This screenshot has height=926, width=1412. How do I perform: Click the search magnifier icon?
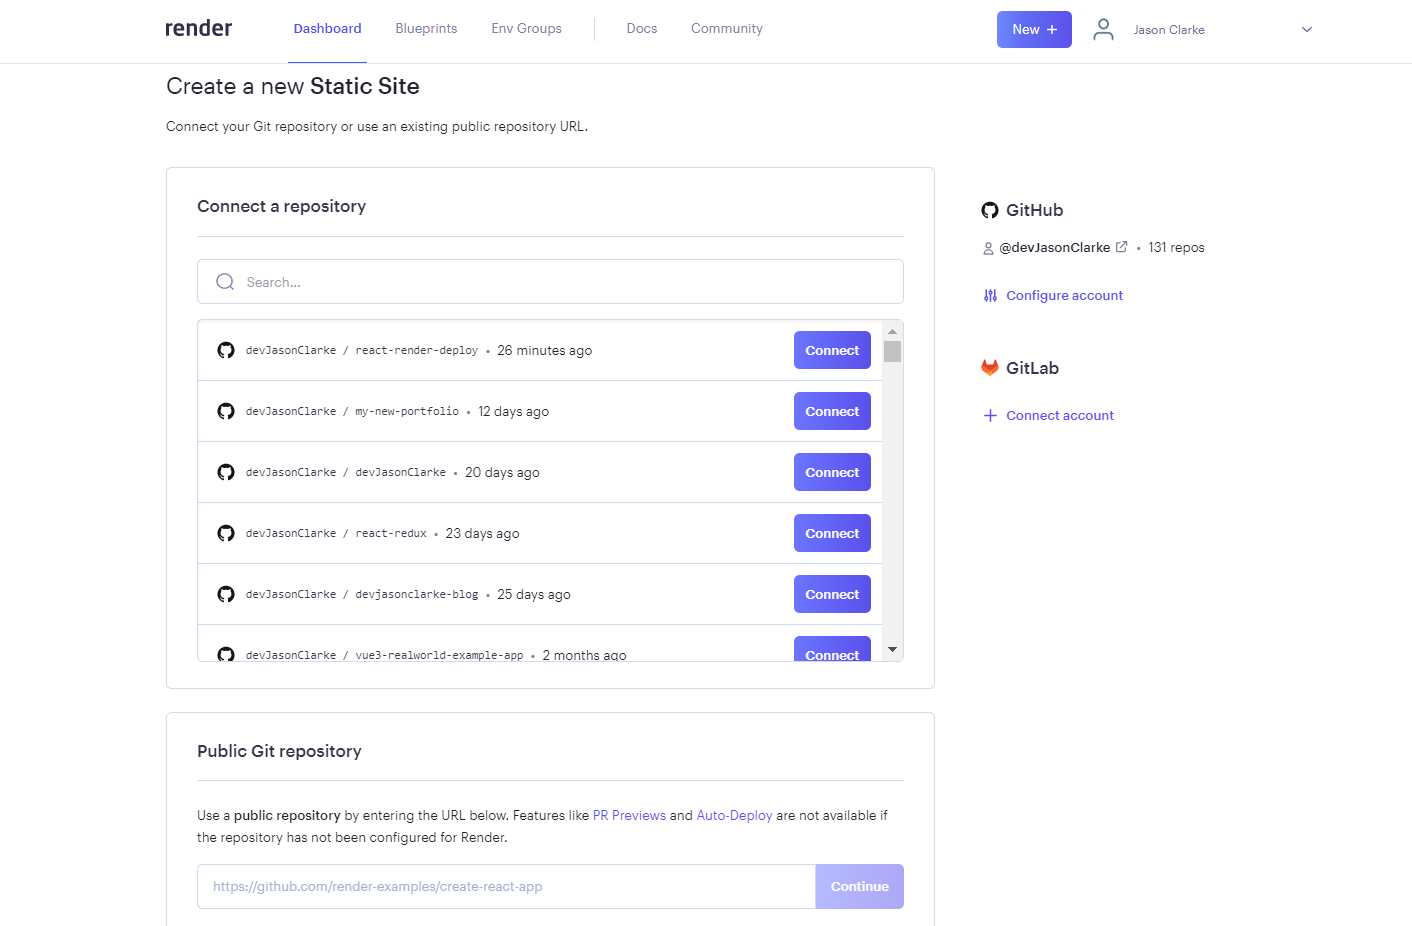coord(225,282)
